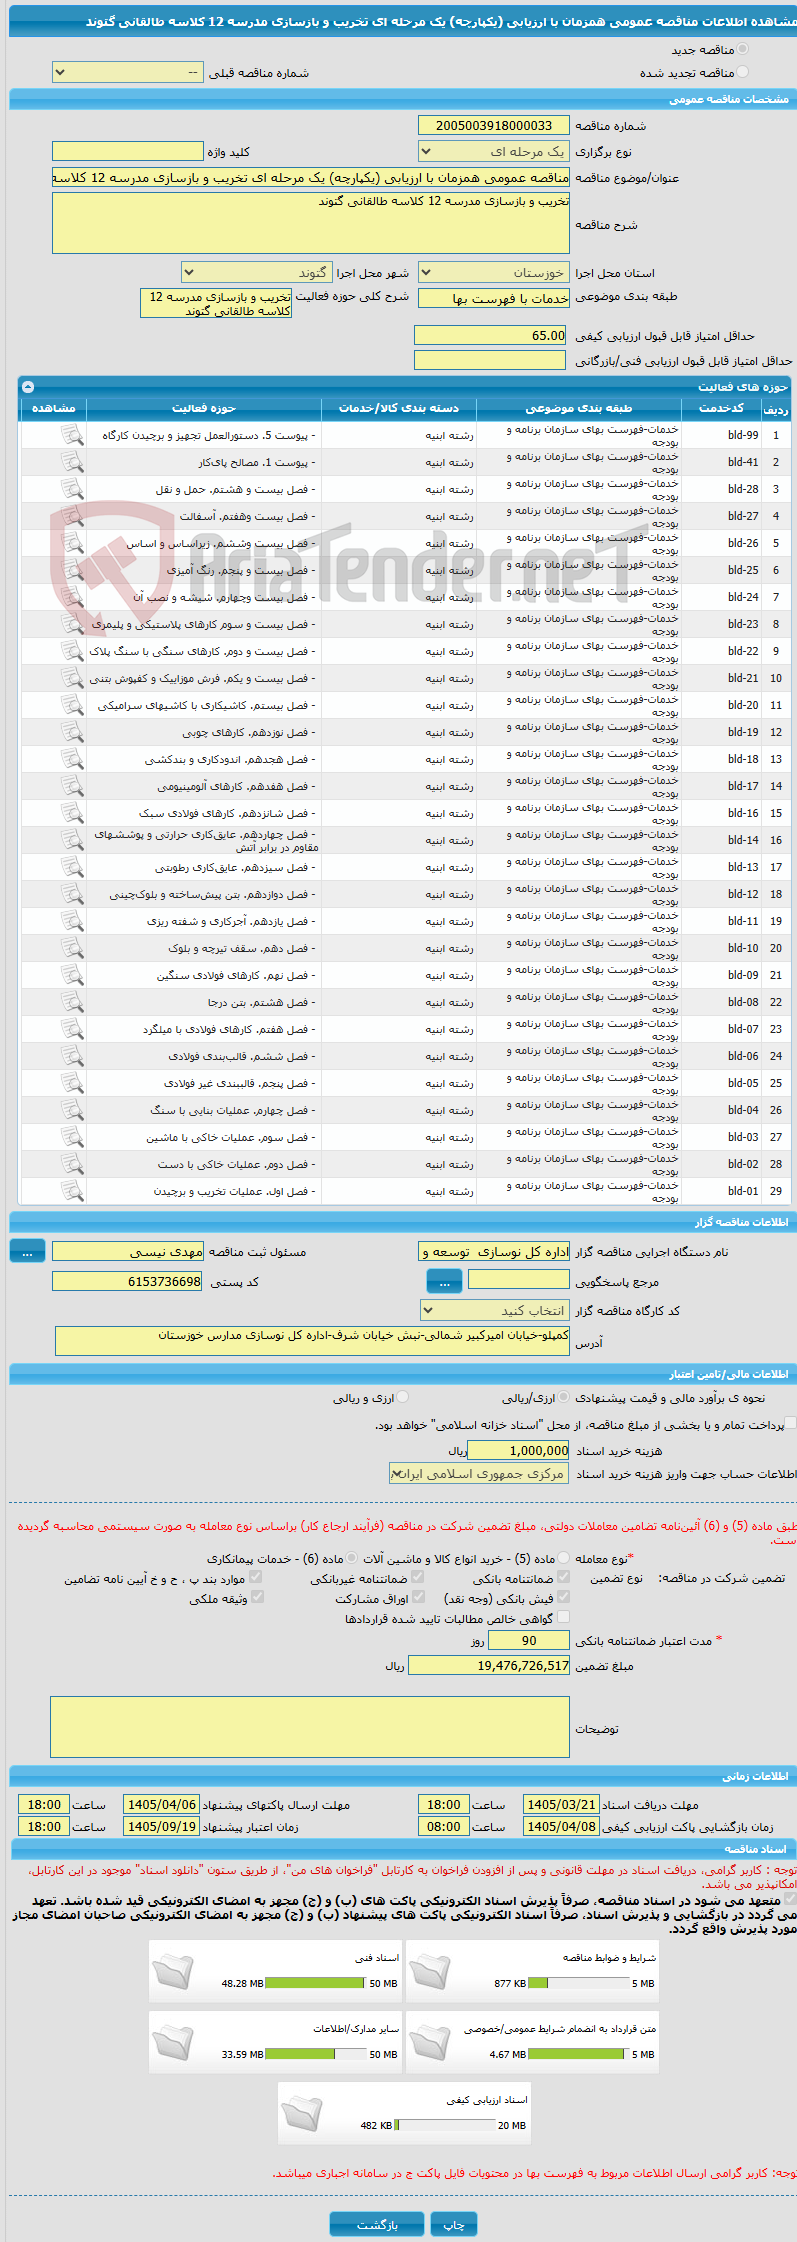Open the view magnifier icon for row bld-16
797x2242 pixels.
coord(72,813)
